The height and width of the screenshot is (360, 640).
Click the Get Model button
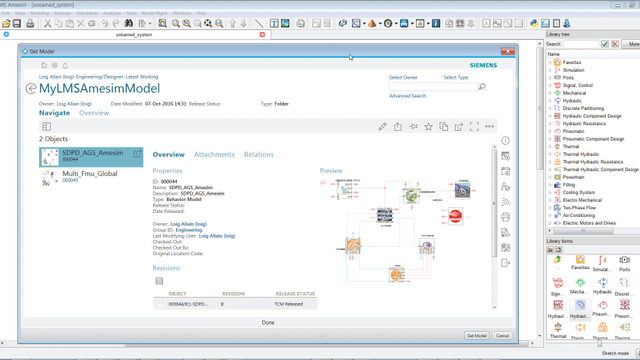(476, 336)
